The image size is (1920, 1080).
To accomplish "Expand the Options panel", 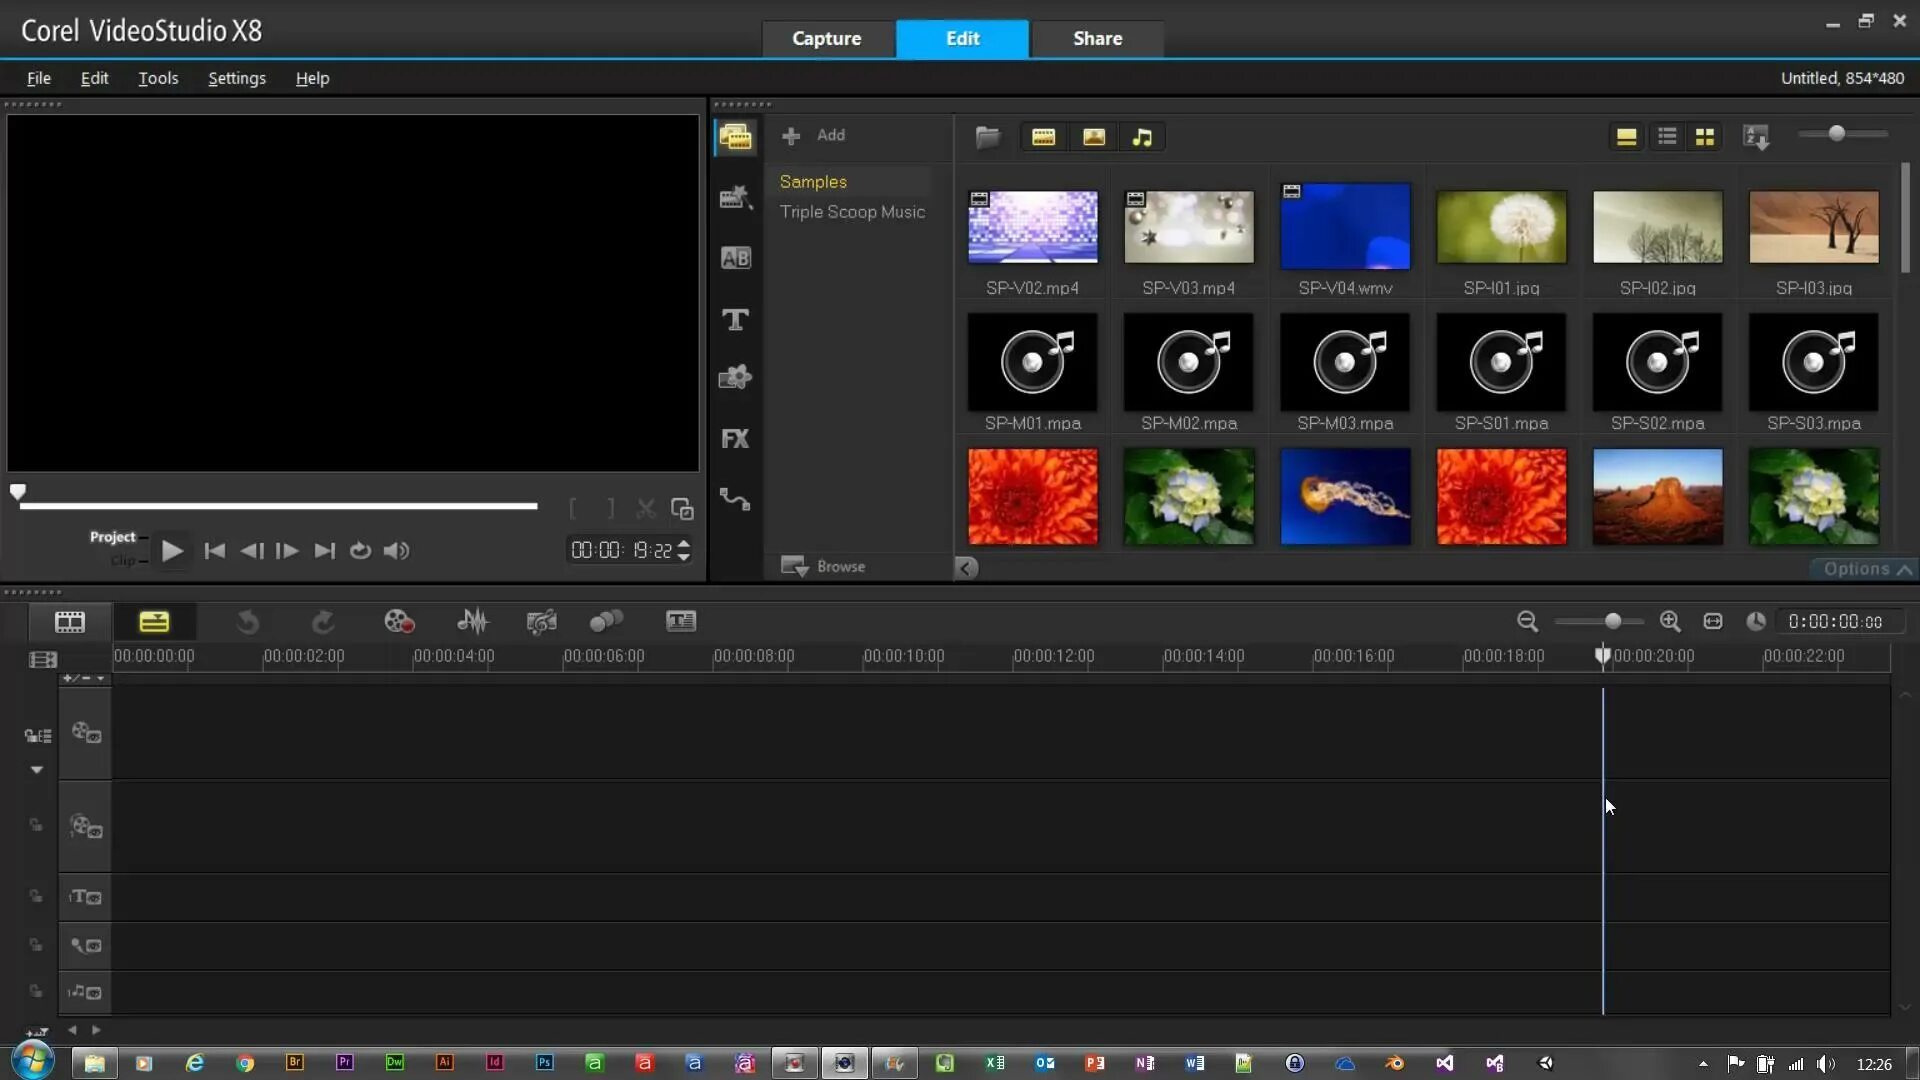I will click(x=1866, y=569).
